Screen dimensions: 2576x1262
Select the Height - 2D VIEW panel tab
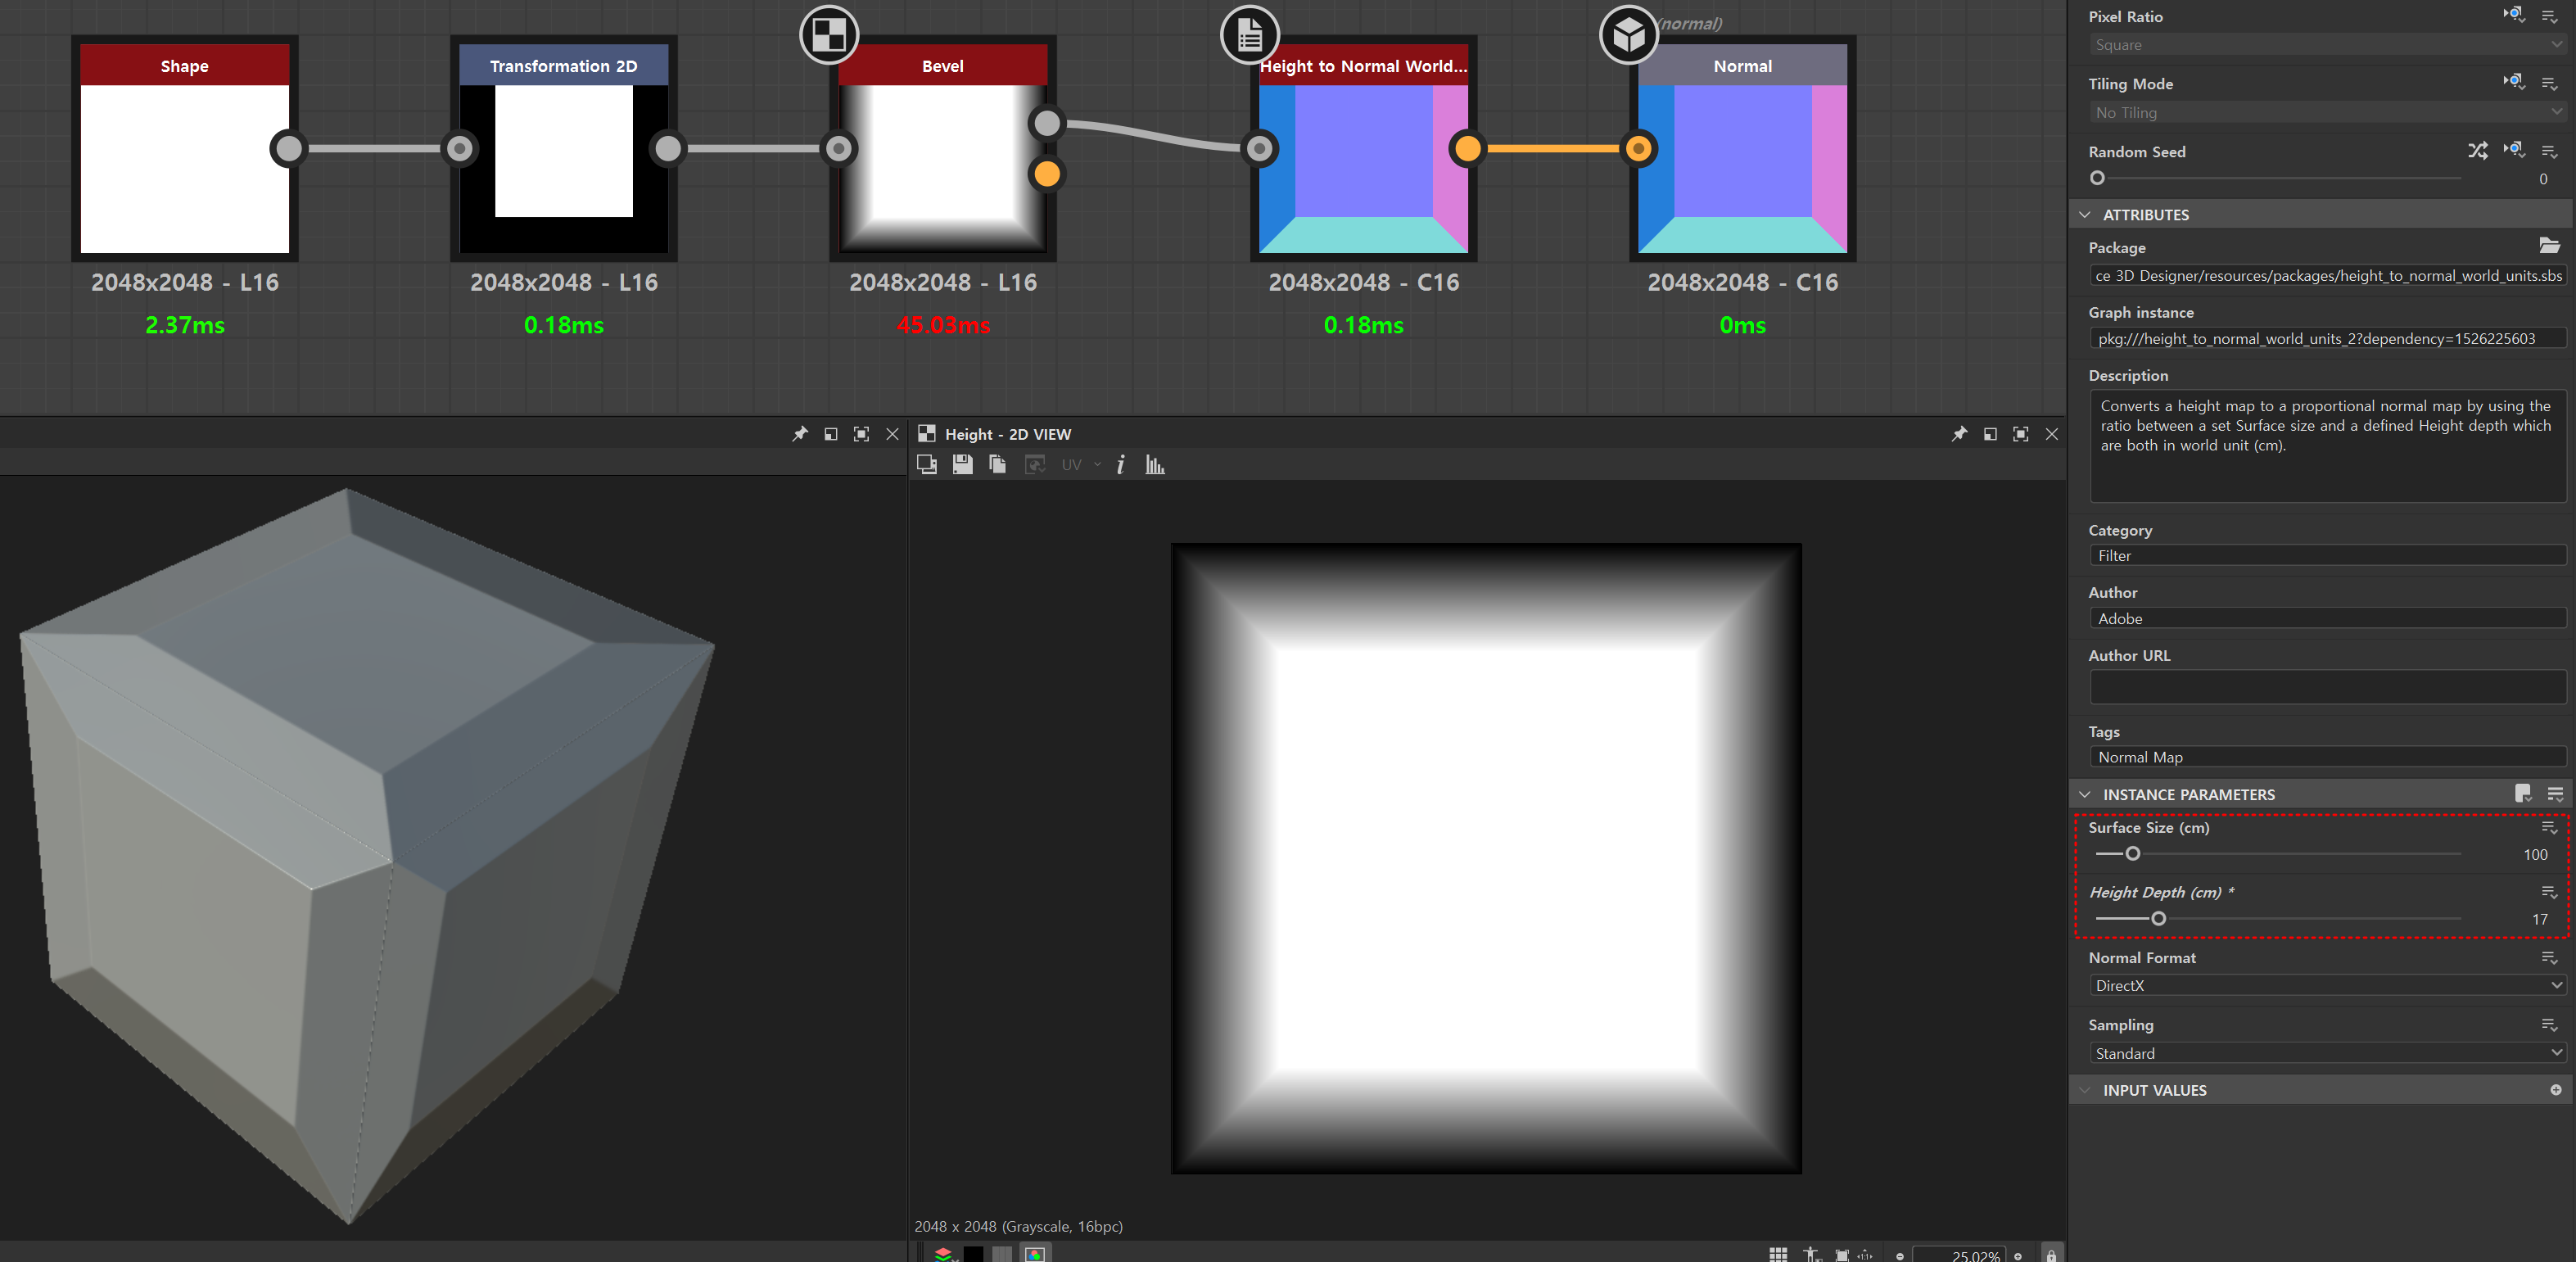coord(1007,434)
